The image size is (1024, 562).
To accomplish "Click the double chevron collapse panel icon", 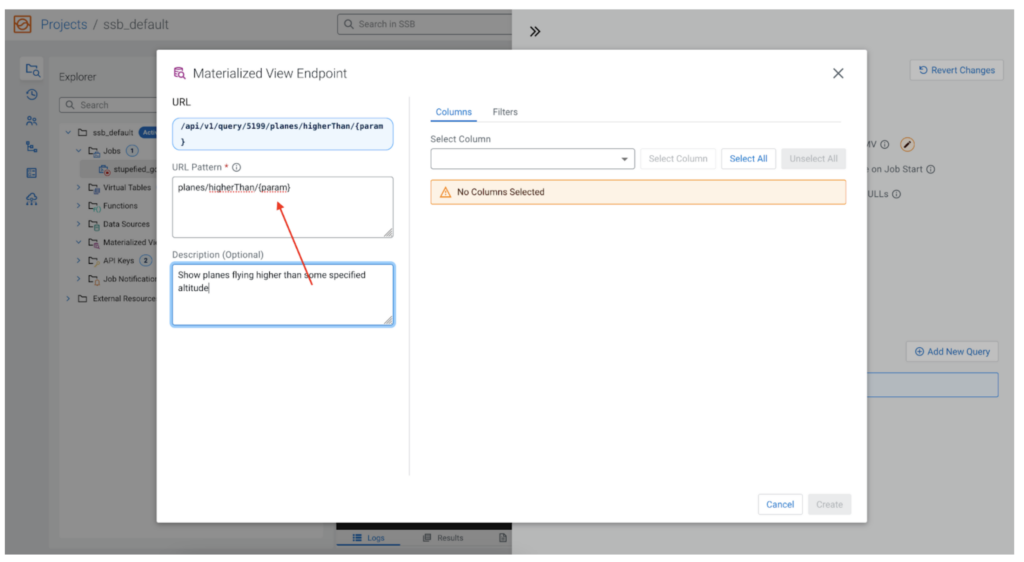I will coord(535,32).
